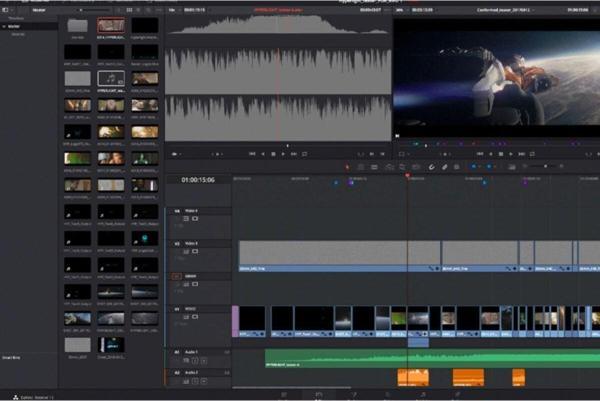The width and height of the screenshot is (600, 401).
Task: Play the source viewer forward
Action: tap(283, 154)
